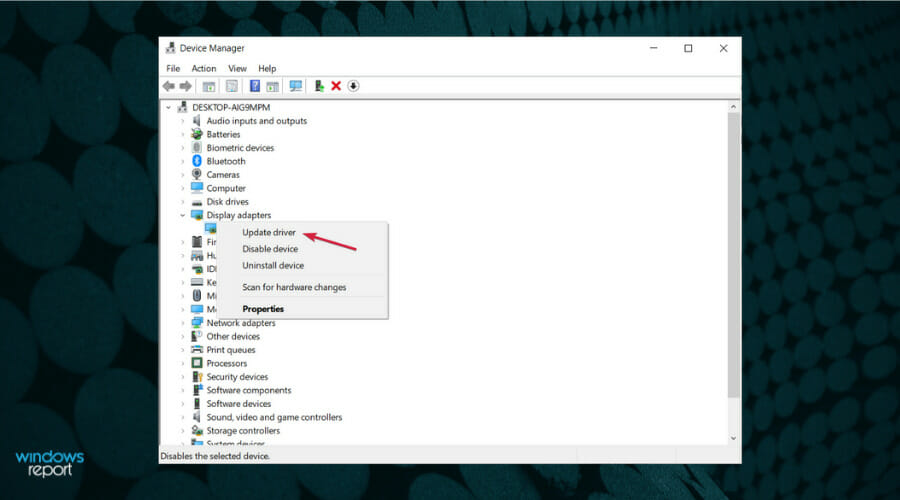Viewport: 900px width, 500px height.
Task: Click the Network adapters category icon
Action: [x=197, y=323]
